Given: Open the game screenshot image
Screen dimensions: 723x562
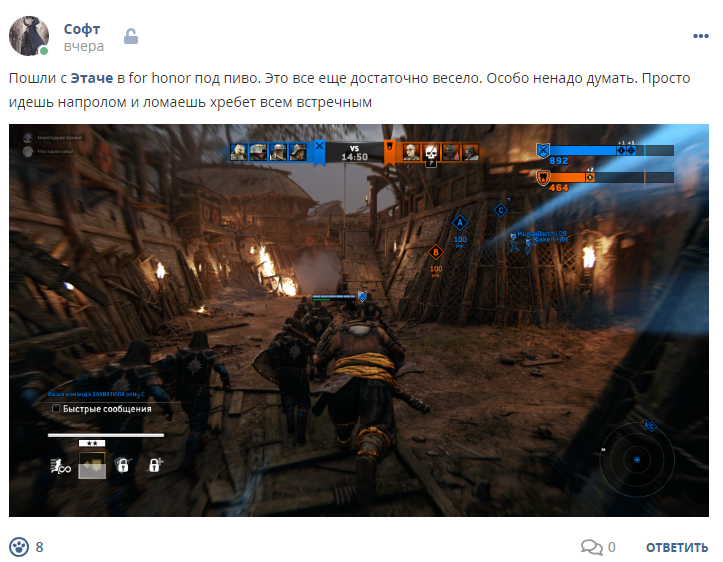Looking at the screenshot, I should [x=359, y=320].
